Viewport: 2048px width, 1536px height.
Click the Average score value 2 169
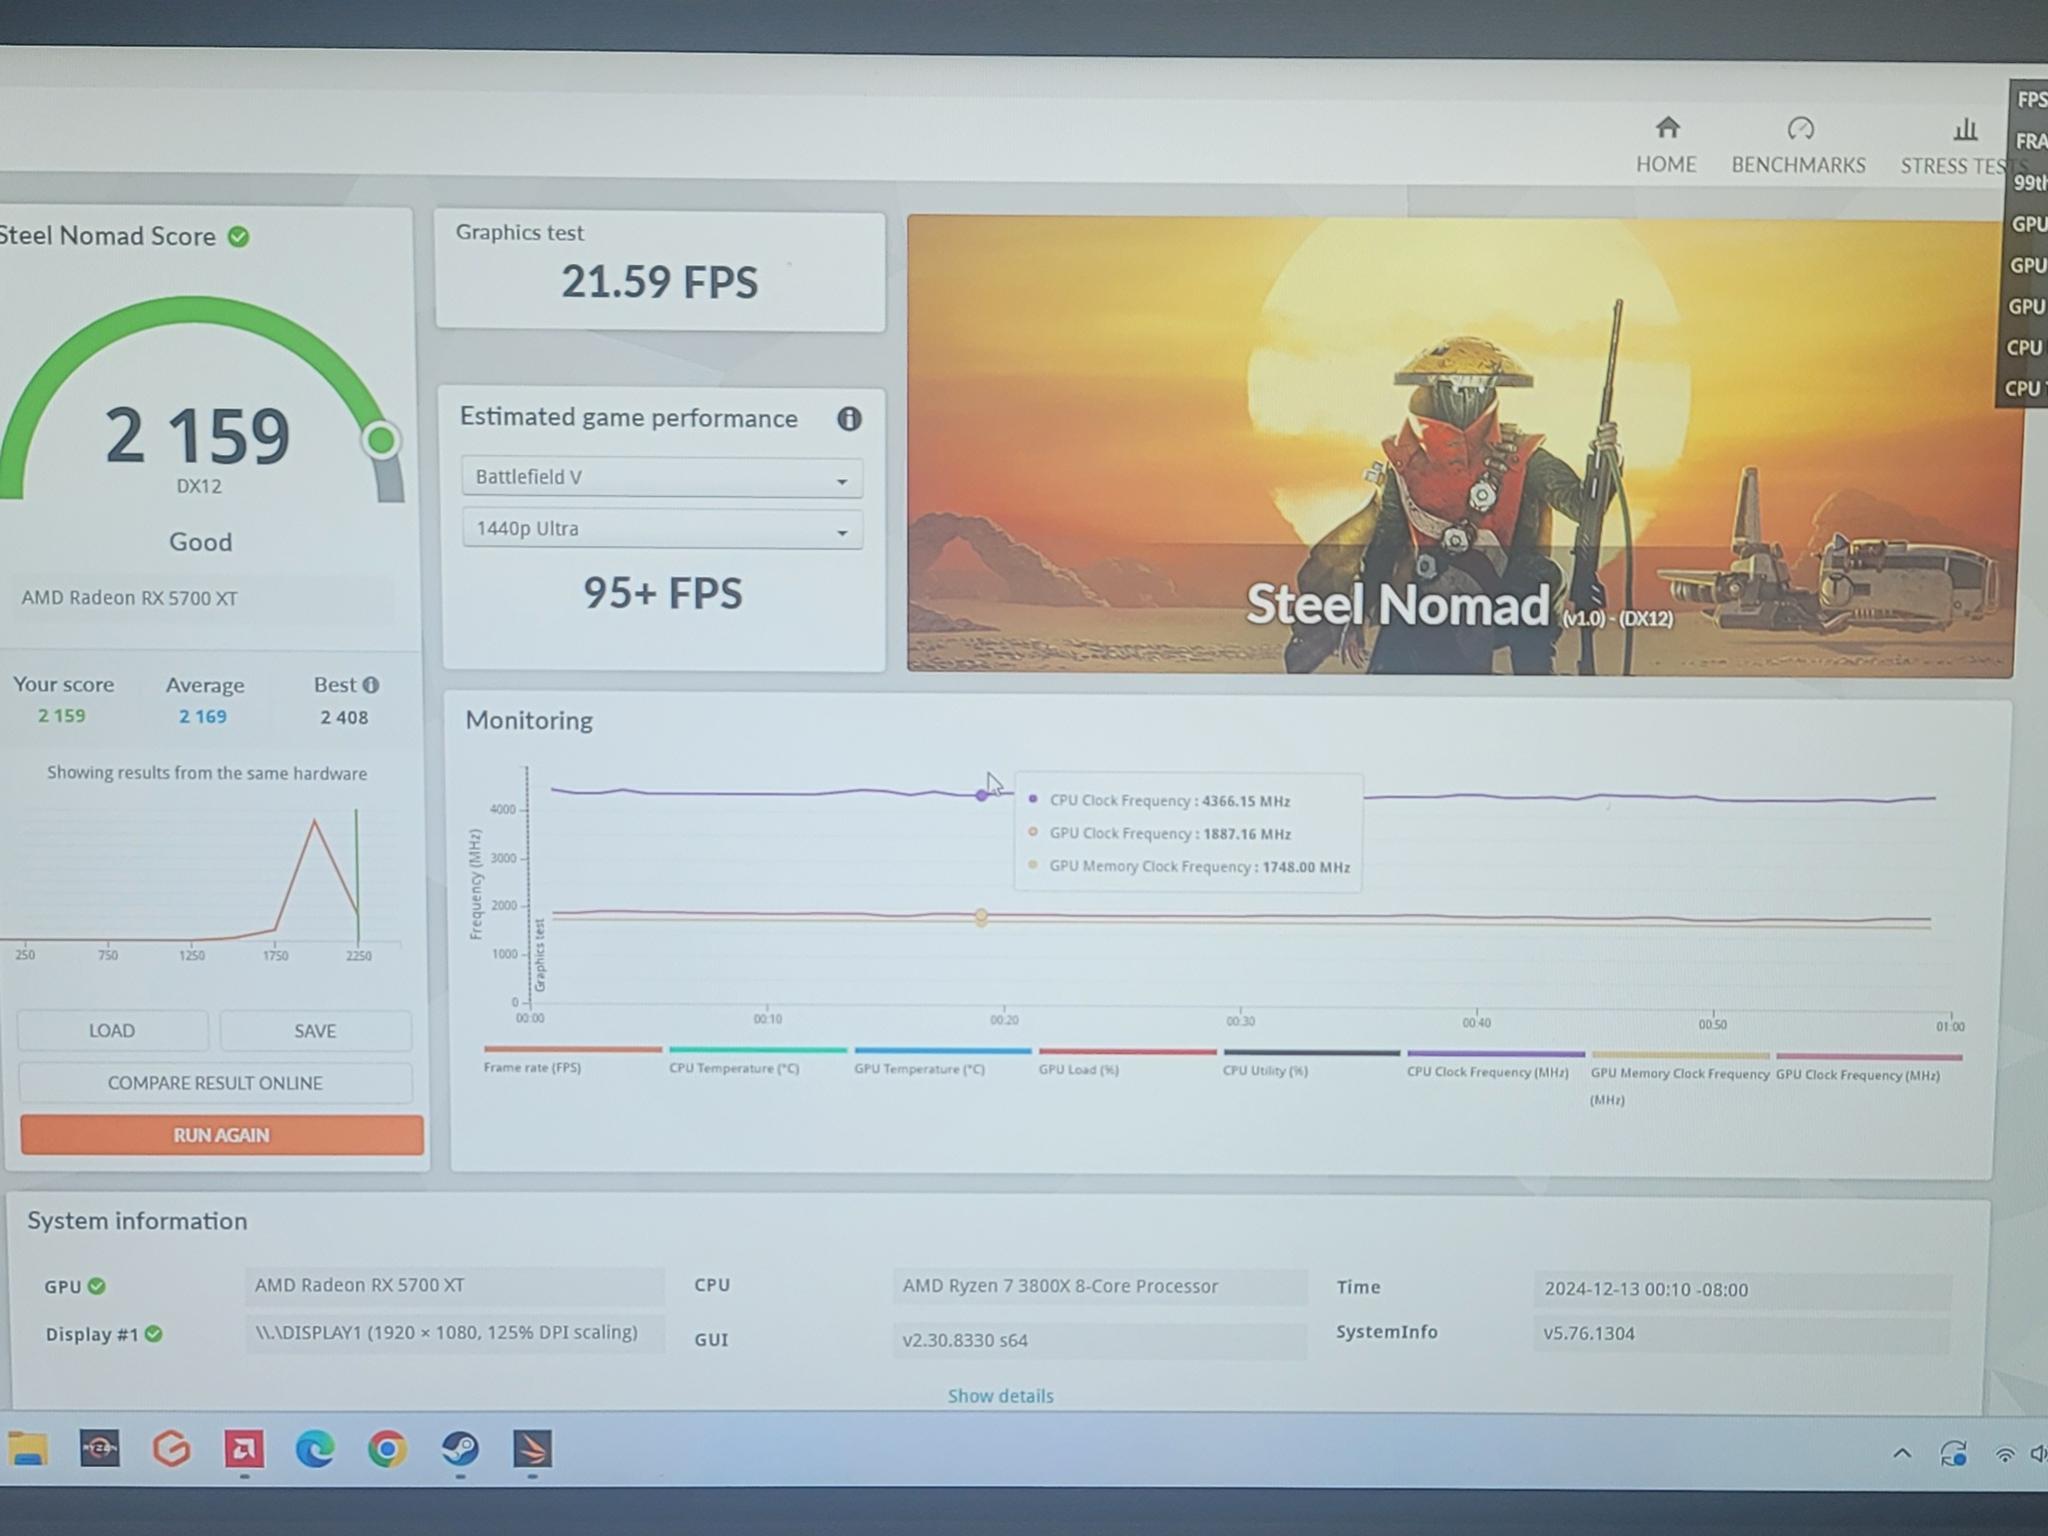pyautogui.click(x=203, y=717)
